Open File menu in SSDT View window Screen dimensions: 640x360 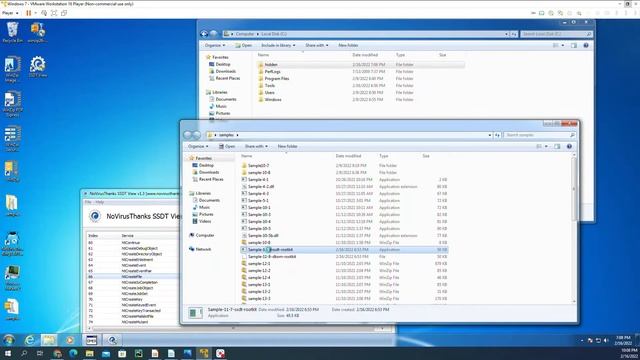point(88,202)
